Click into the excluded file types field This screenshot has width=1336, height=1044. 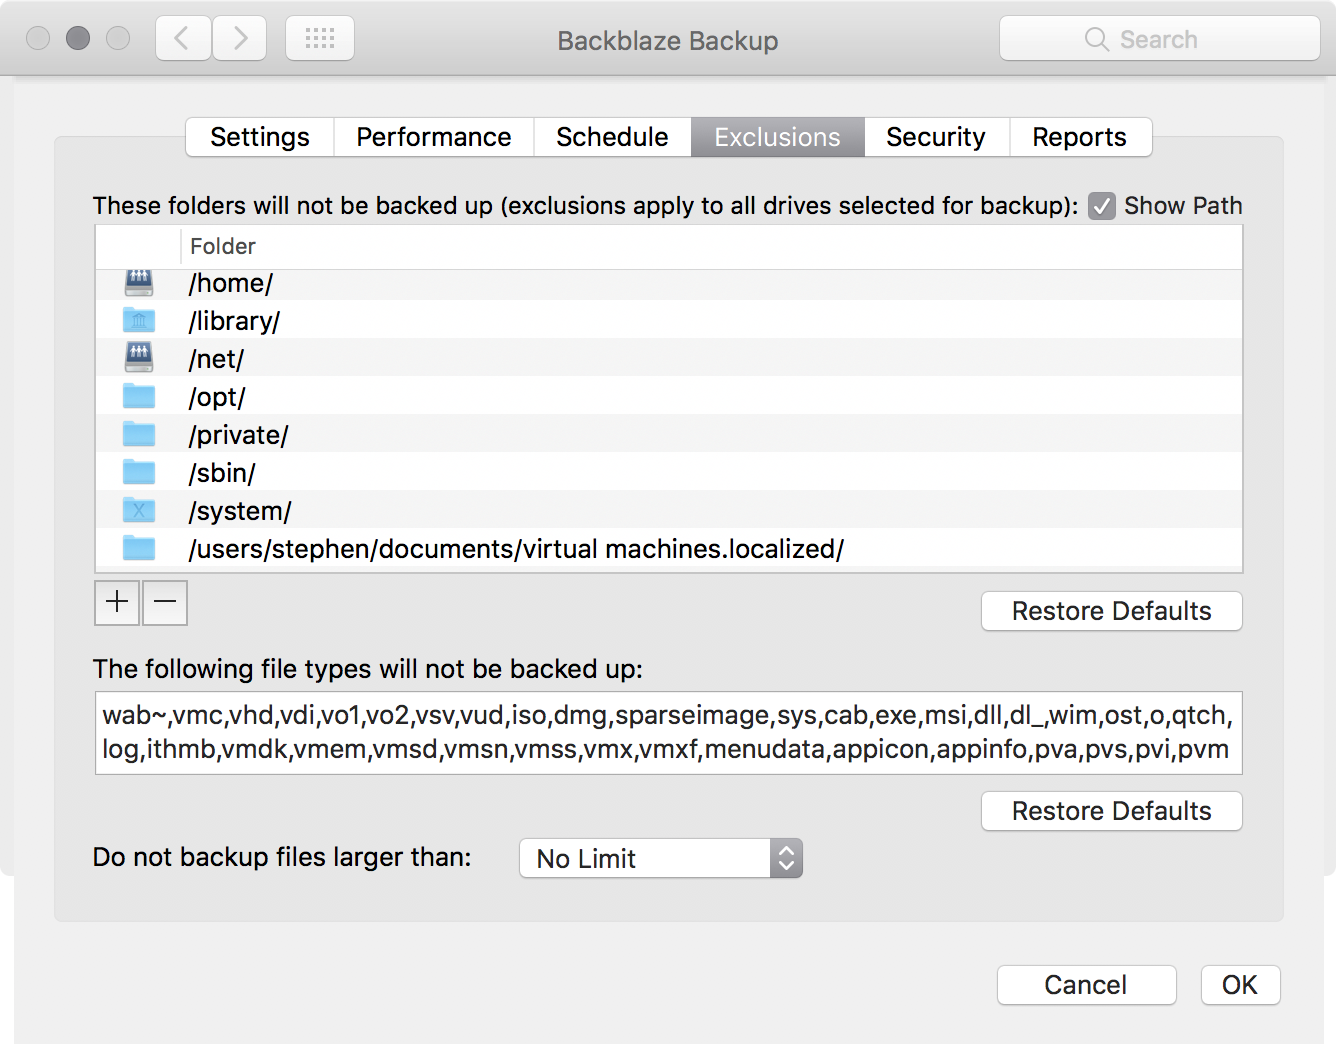pos(669,733)
